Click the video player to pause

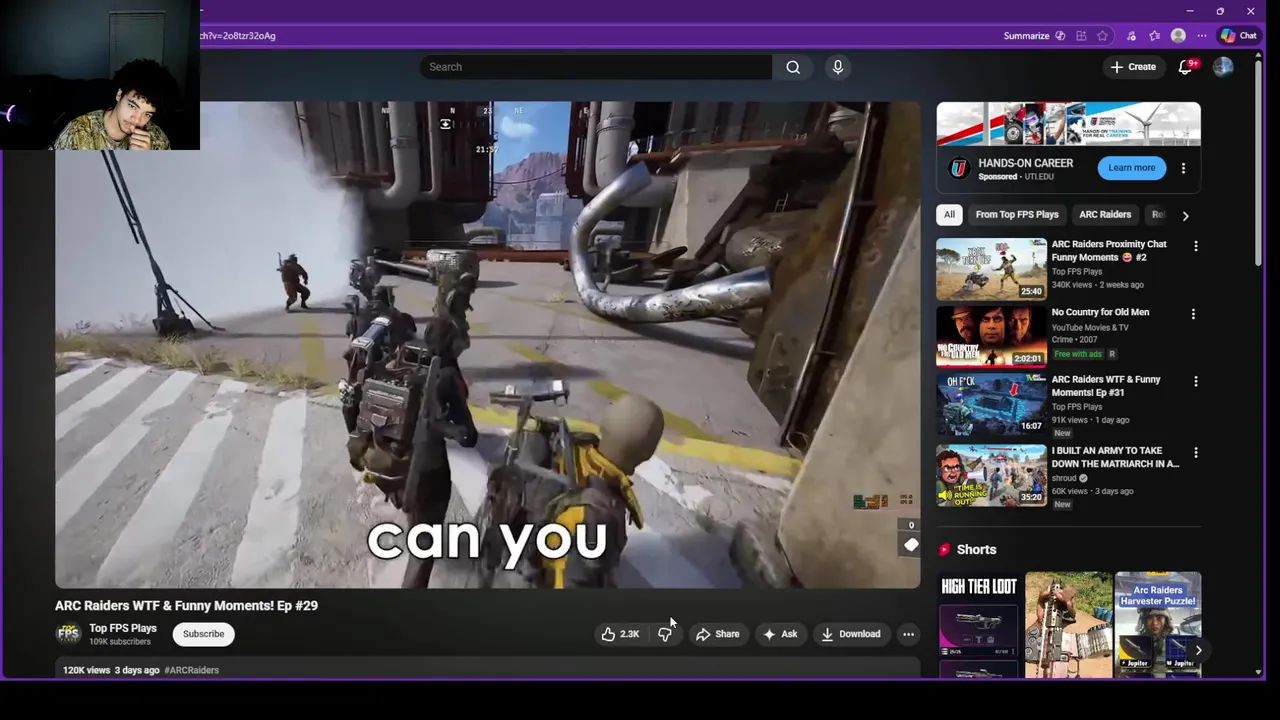point(488,345)
